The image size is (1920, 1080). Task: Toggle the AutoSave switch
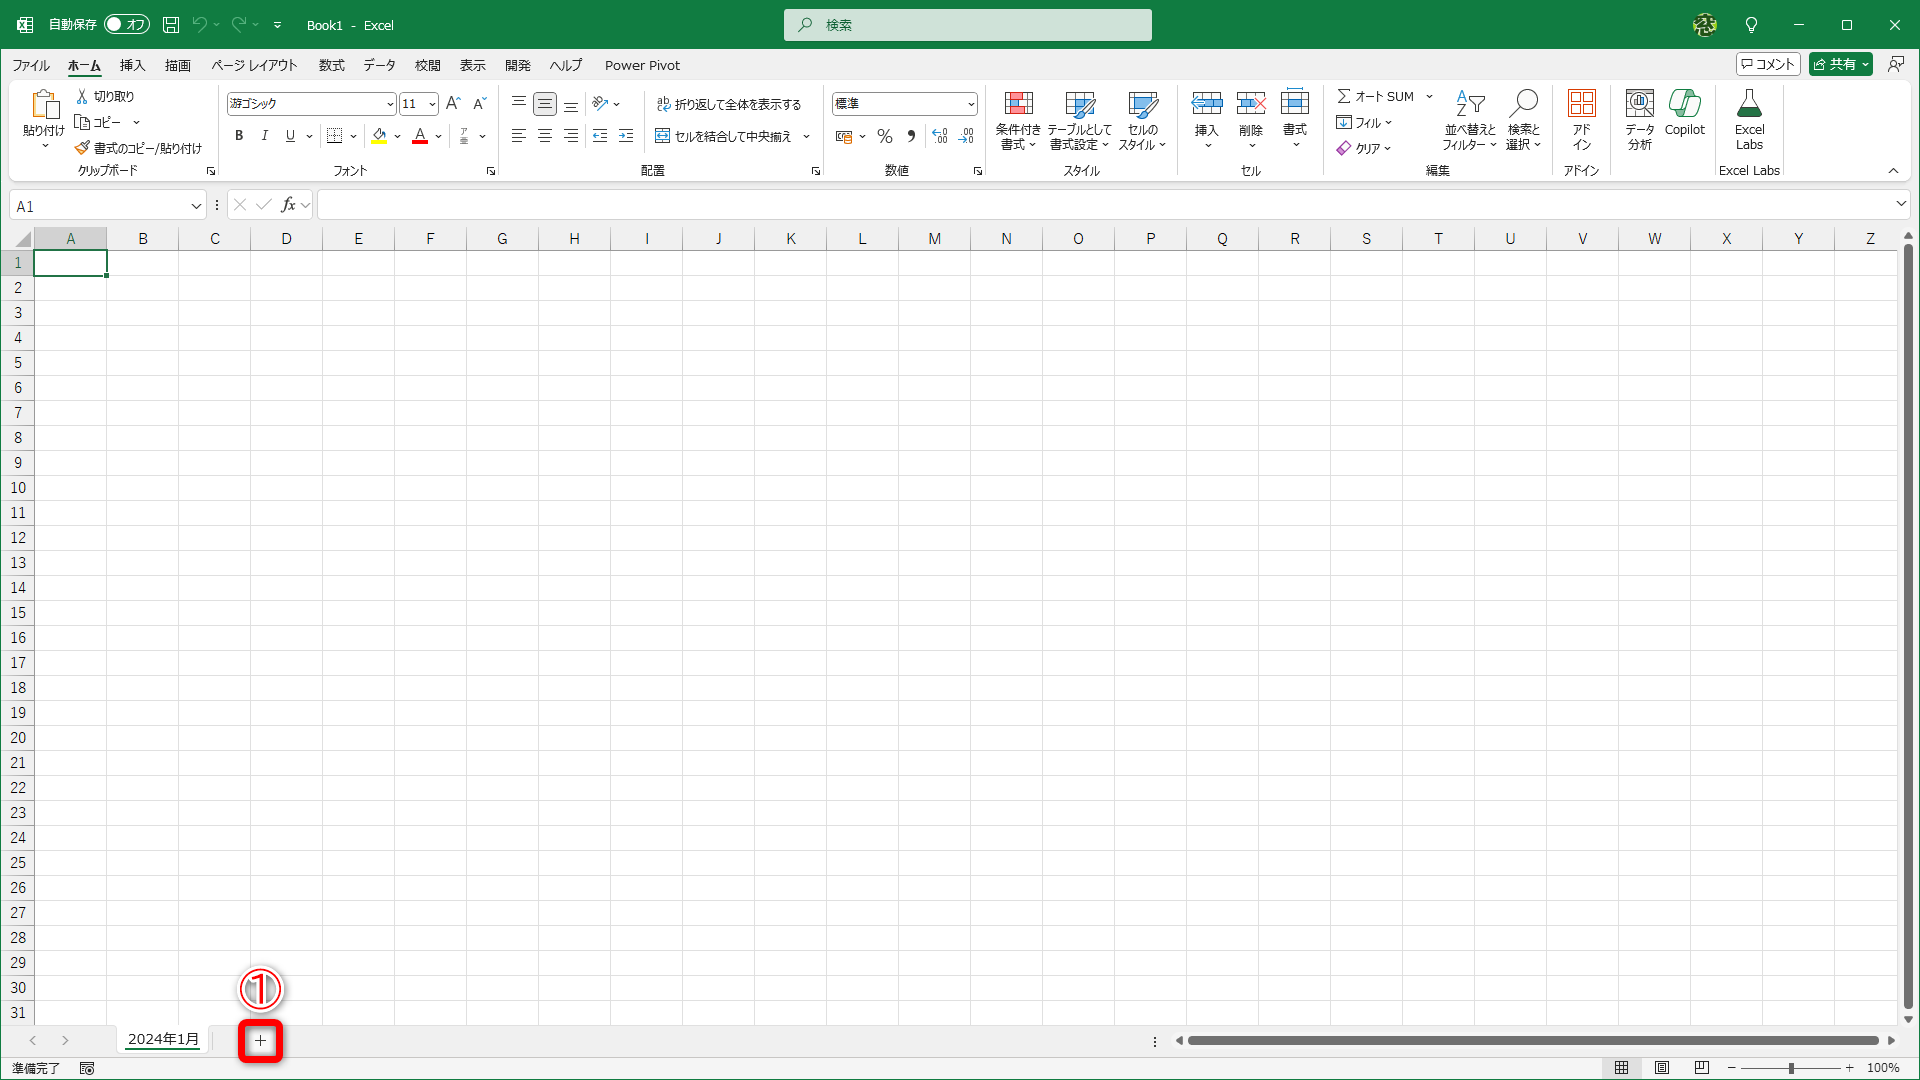tap(127, 24)
